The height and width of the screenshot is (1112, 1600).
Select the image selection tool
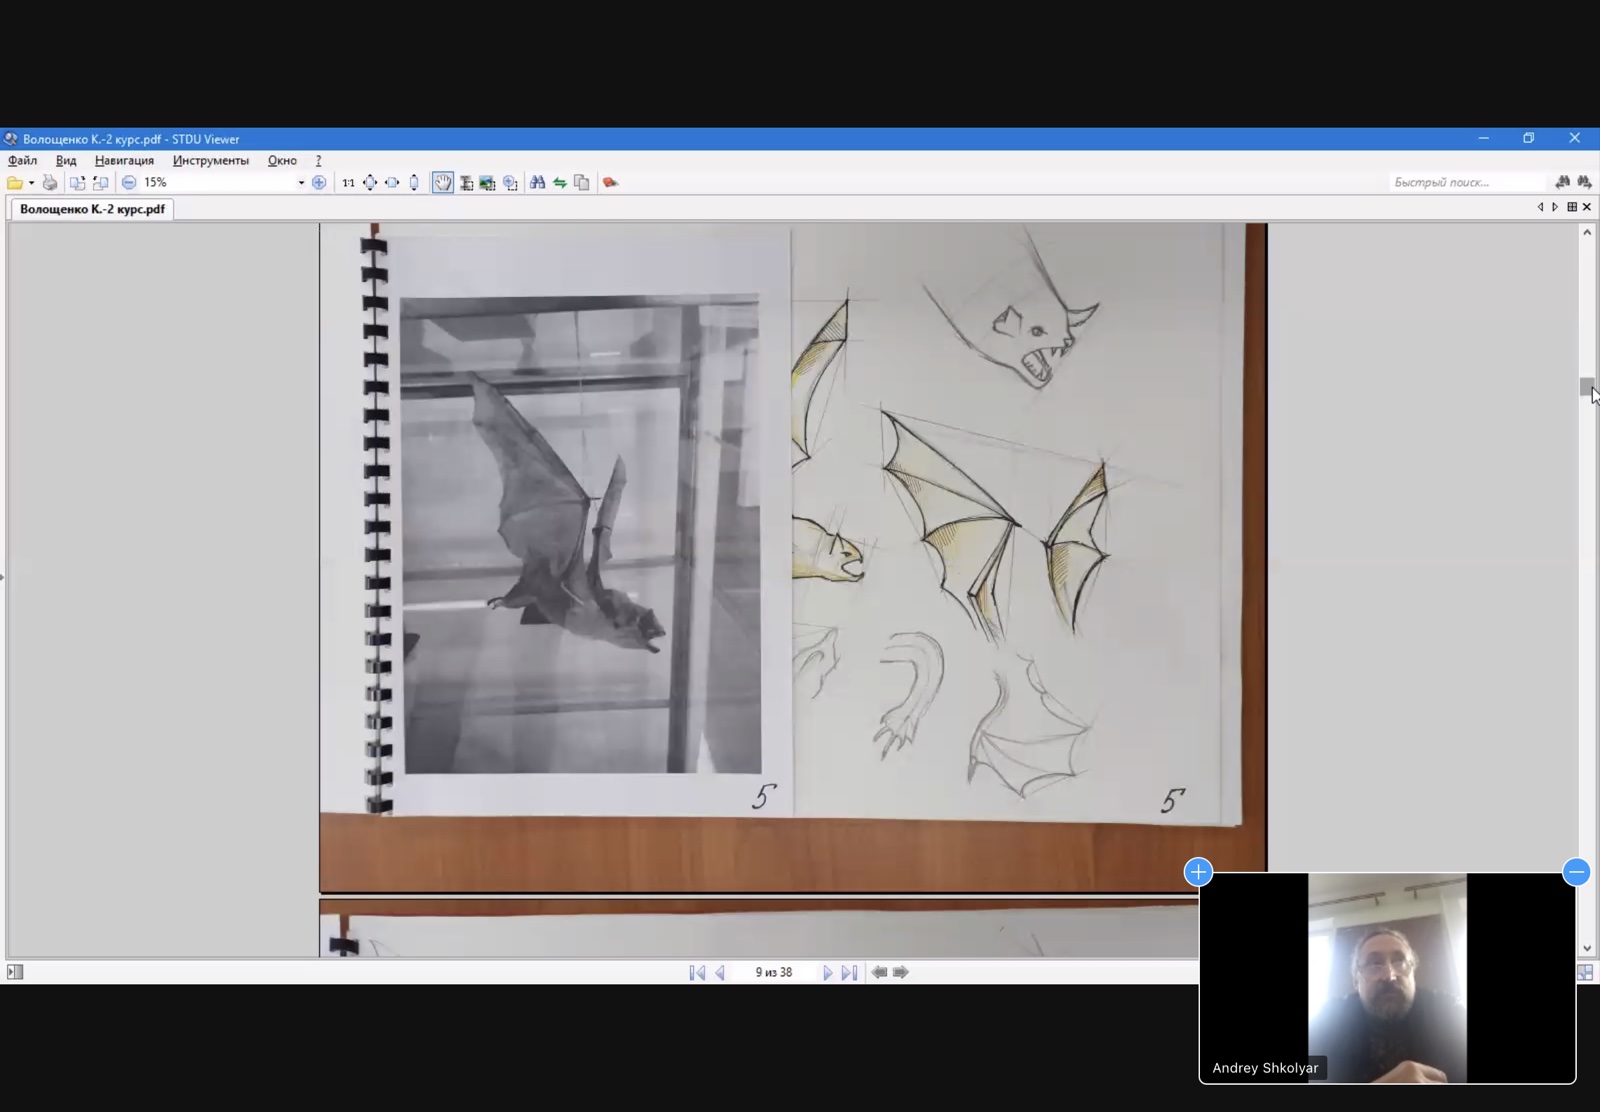[x=488, y=183]
